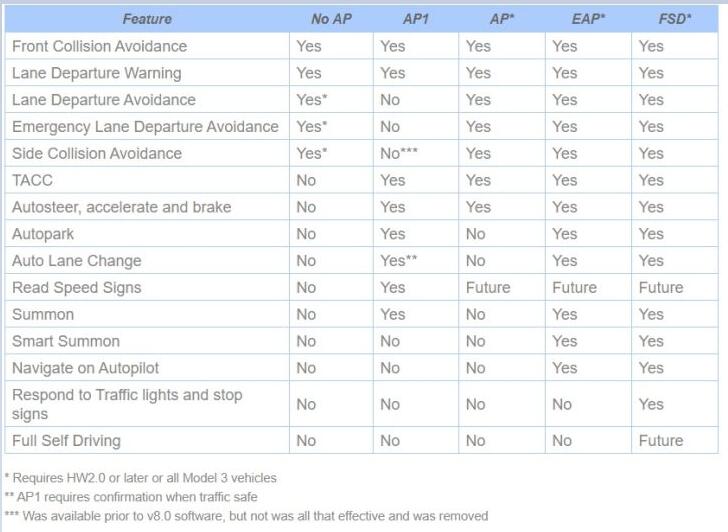Select the "Yes**" cell in Auto Lane Change row
728x532 pixels.
pyautogui.click(x=399, y=261)
